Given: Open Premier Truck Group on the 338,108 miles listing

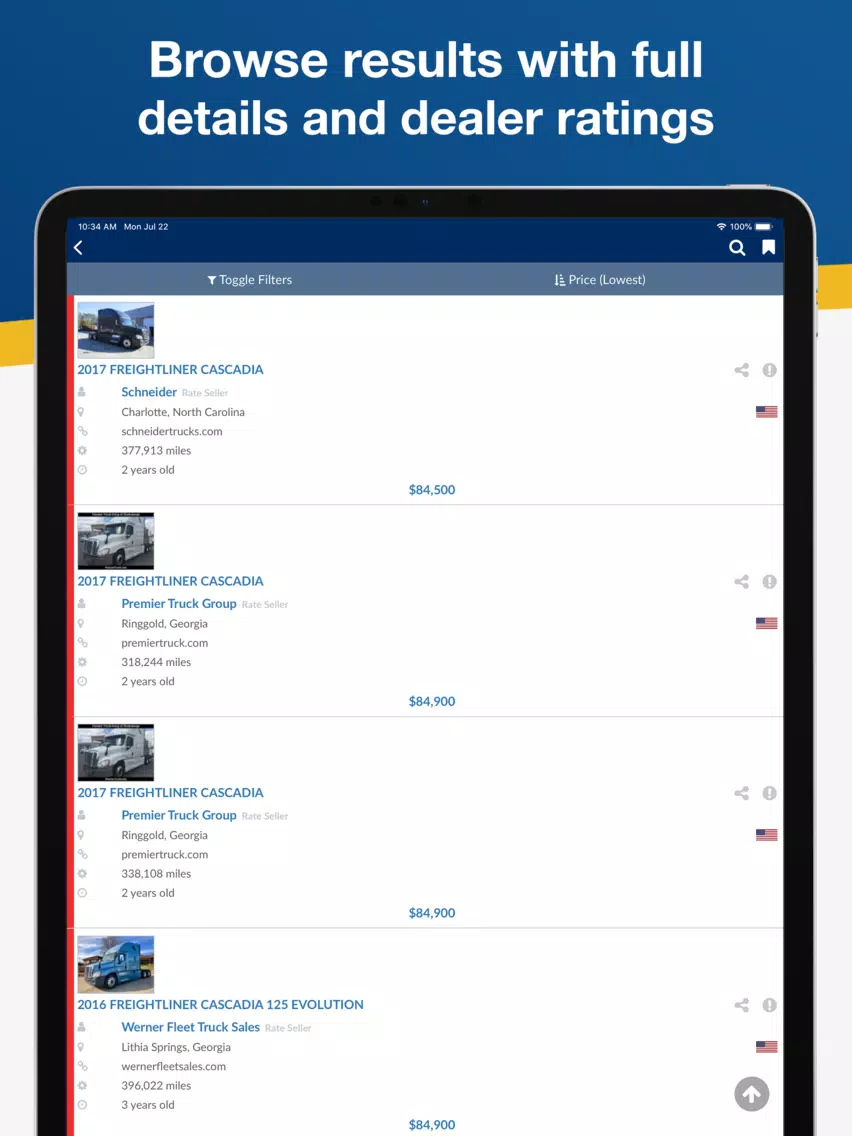Looking at the screenshot, I should coord(179,815).
